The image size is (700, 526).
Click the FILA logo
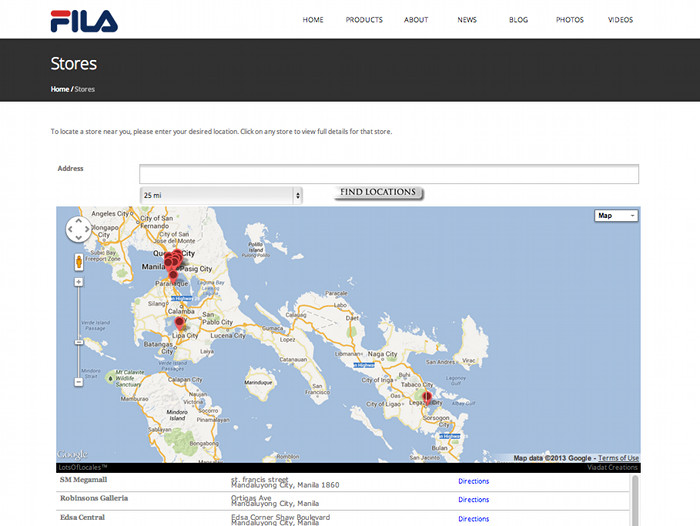click(84, 20)
